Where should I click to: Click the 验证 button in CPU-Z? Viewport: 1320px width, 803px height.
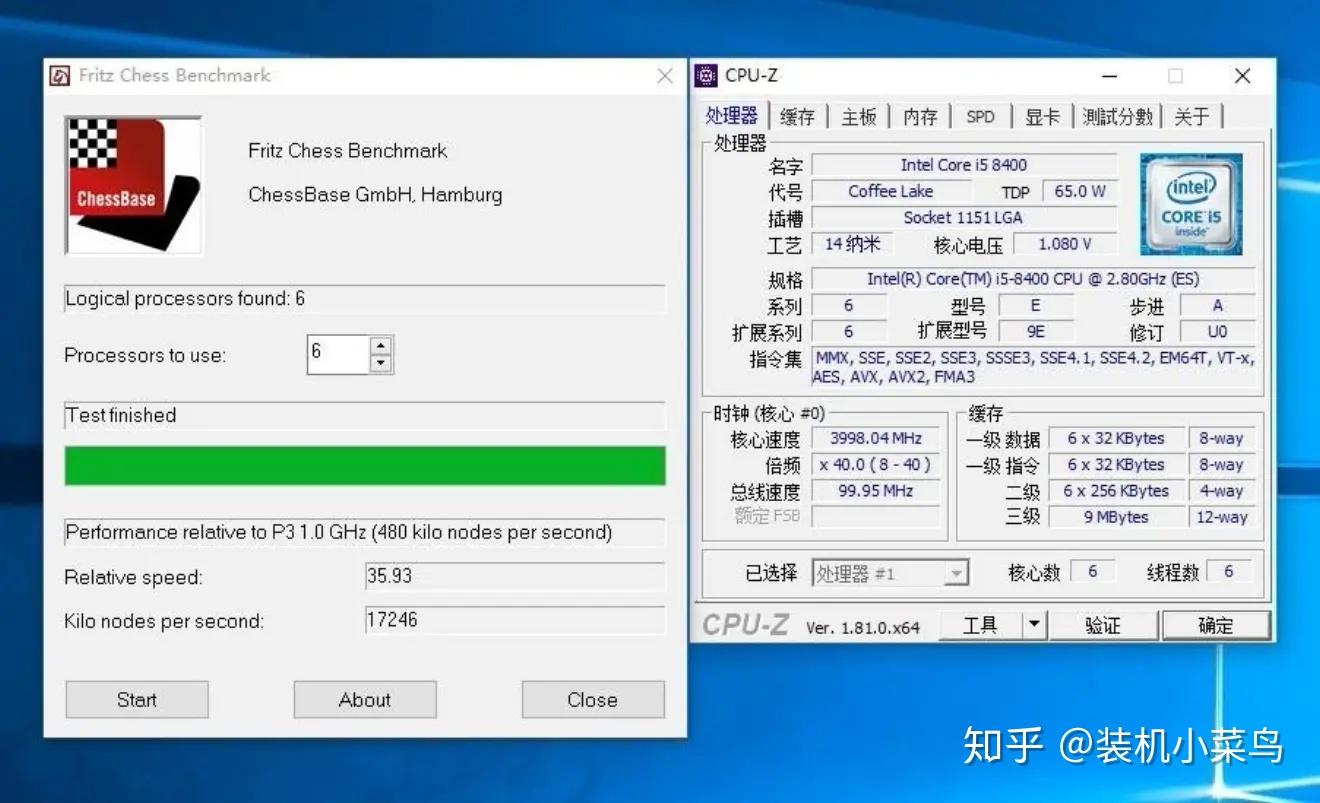coord(1104,623)
